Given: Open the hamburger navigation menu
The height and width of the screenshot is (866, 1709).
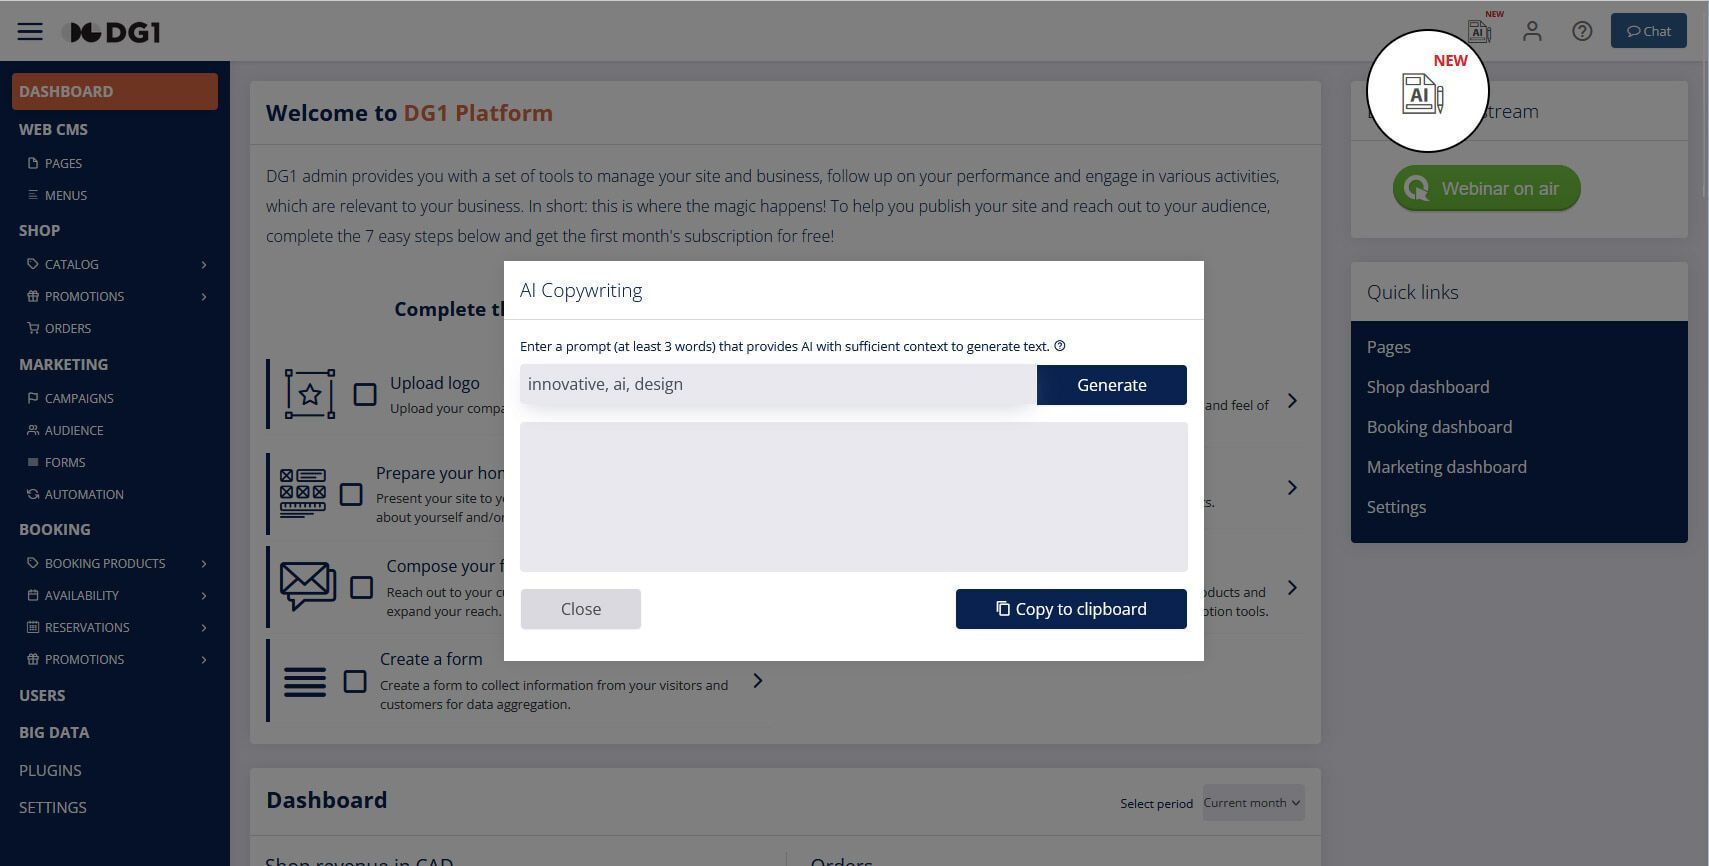Looking at the screenshot, I should pyautogui.click(x=30, y=31).
